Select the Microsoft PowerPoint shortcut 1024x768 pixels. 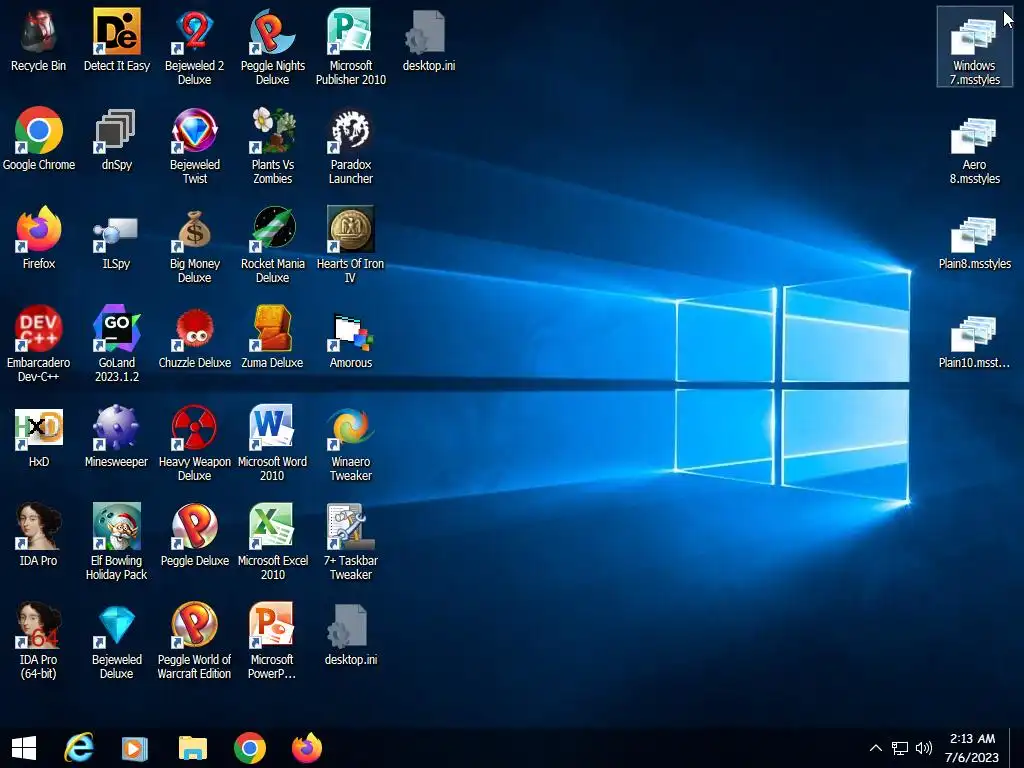(x=272, y=641)
